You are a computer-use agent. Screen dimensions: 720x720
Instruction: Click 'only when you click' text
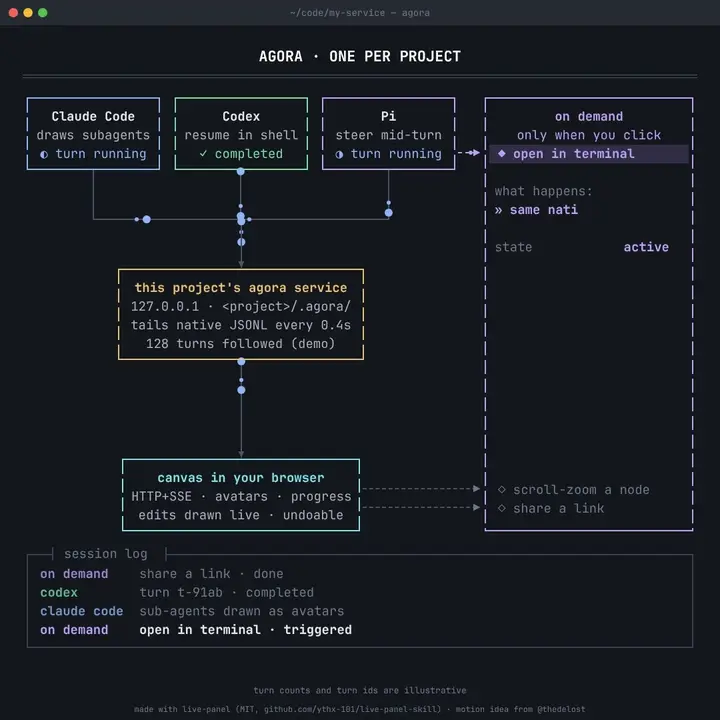589,135
